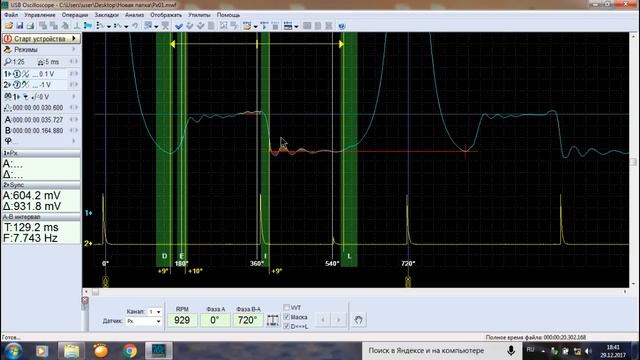Click the channel 1 level marker on the graph's left edge
This screenshot has width=640, height=360.
click(x=88, y=213)
